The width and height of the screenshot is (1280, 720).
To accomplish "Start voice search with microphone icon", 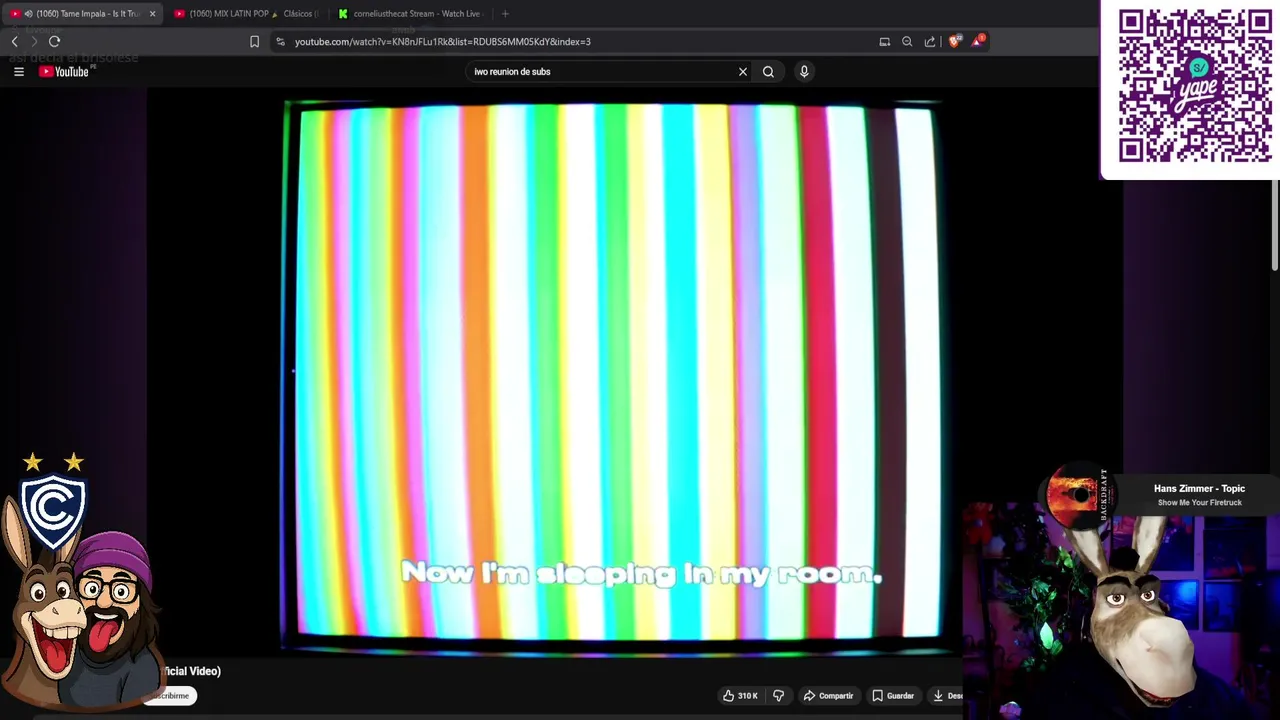I will pyautogui.click(x=804, y=72).
